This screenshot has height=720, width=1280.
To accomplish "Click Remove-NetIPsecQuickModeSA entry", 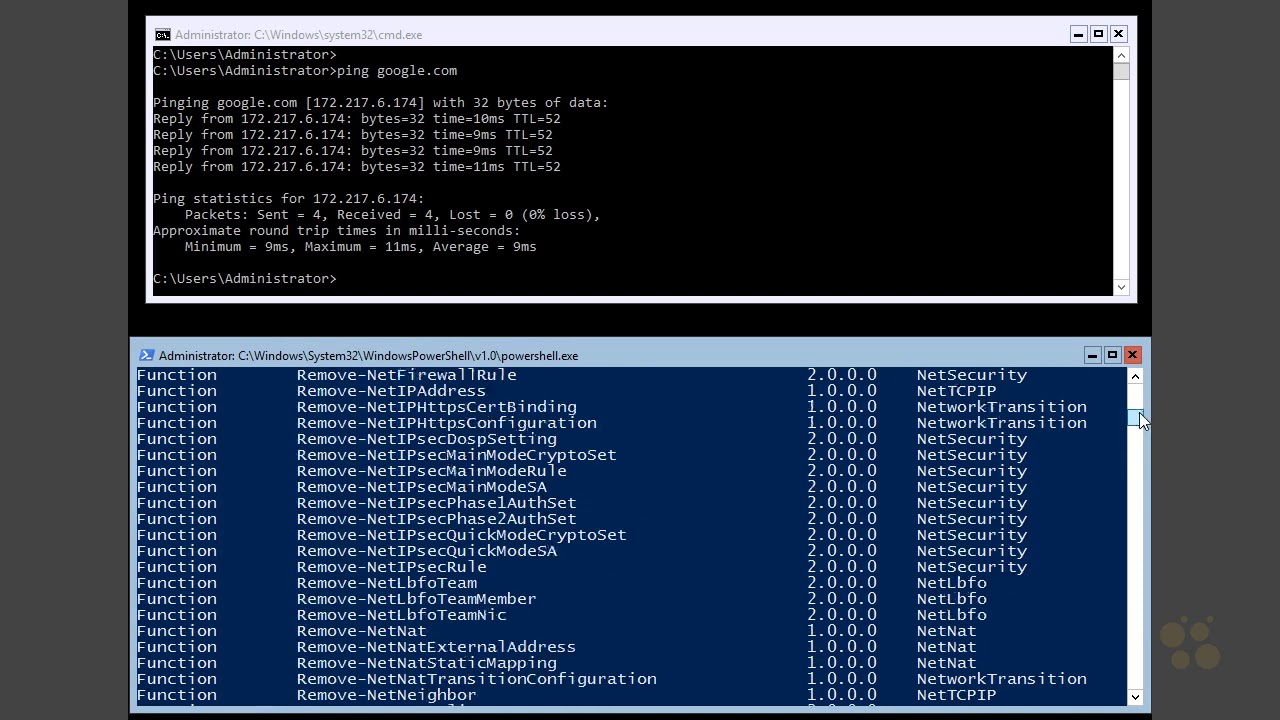I will (x=427, y=551).
